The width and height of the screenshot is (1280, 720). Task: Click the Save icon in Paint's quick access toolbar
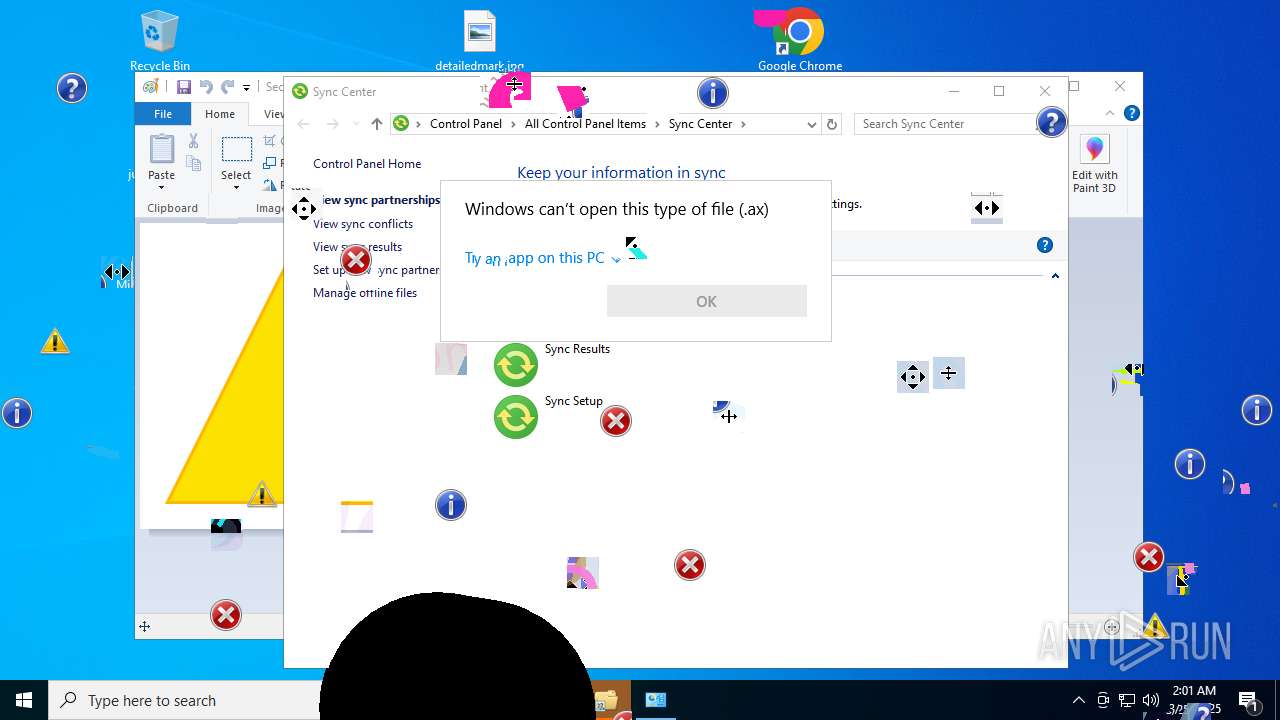pyautogui.click(x=184, y=87)
